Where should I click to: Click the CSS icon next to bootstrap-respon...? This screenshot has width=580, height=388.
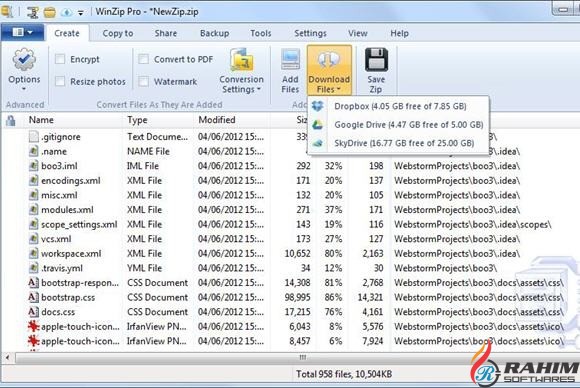pyautogui.click(x=34, y=283)
